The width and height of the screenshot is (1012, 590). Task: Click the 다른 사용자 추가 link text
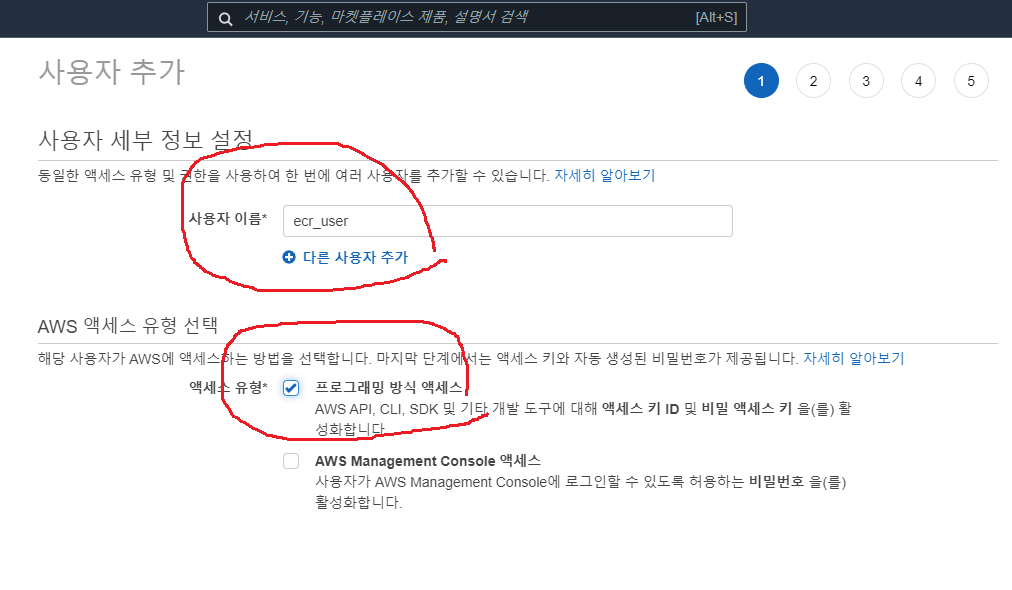click(355, 257)
